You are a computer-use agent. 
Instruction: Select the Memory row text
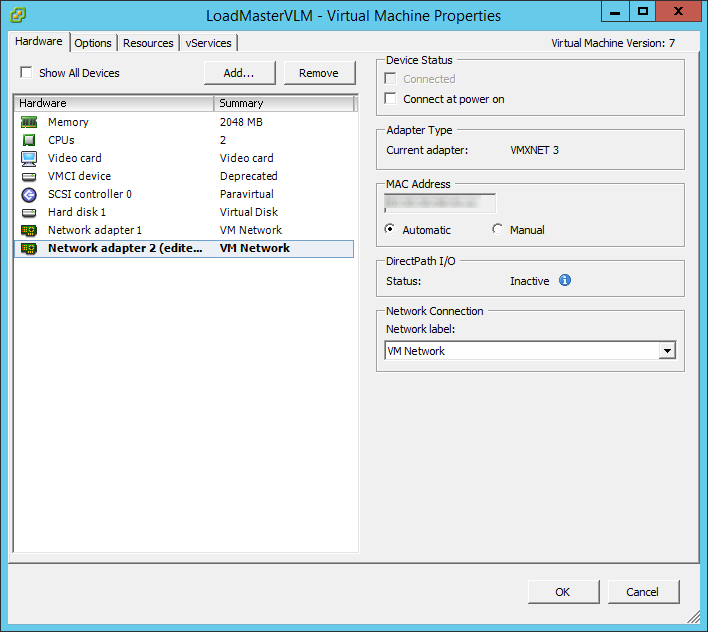pos(68,122)
